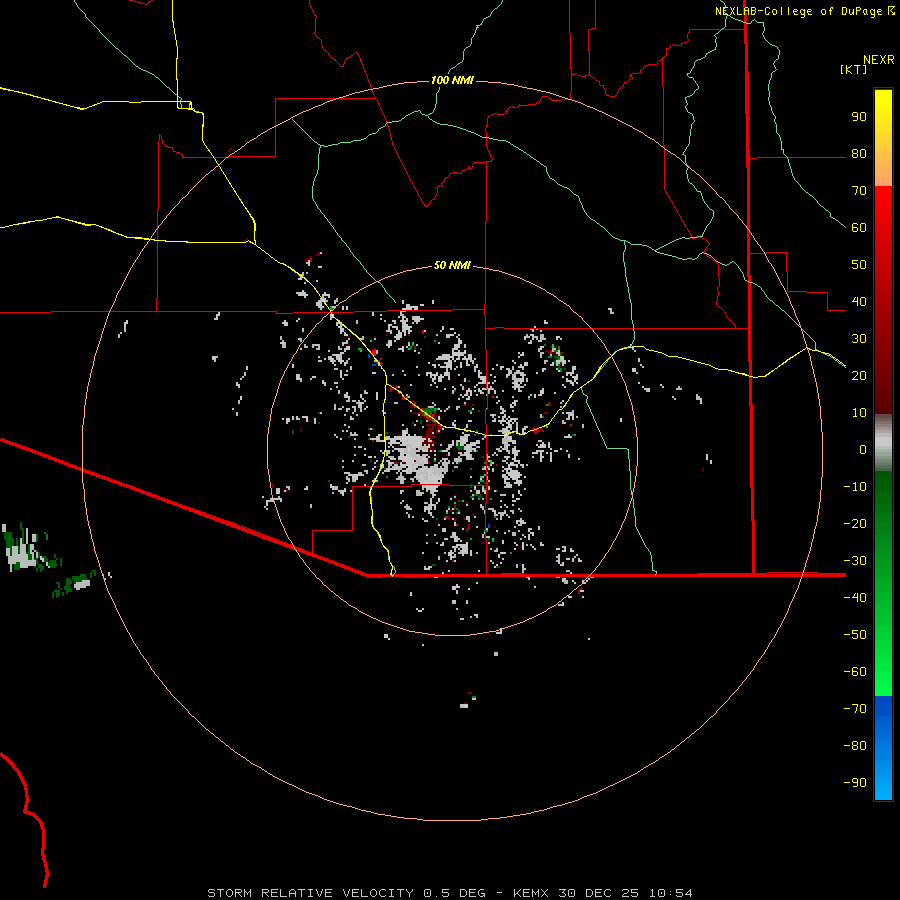Click the -50 value on the velocity scale
The height and width of the screenshot is (900, 900).
tap(855, 635)
